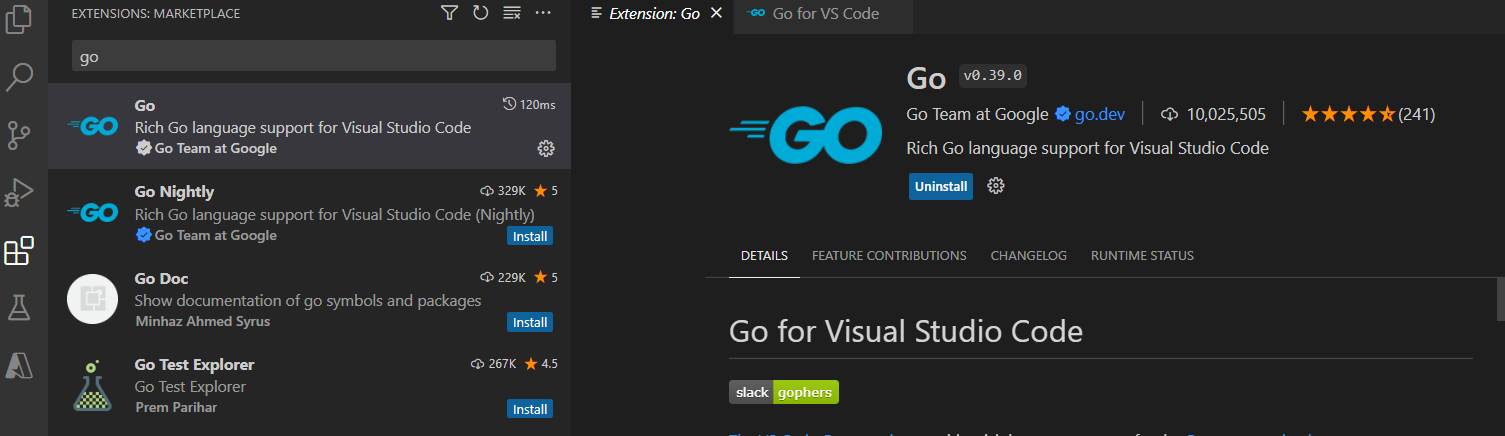Open the CHANGELOG tab
The width and height of the screenshot is (1505, 436).
(x=1029, y=256)
